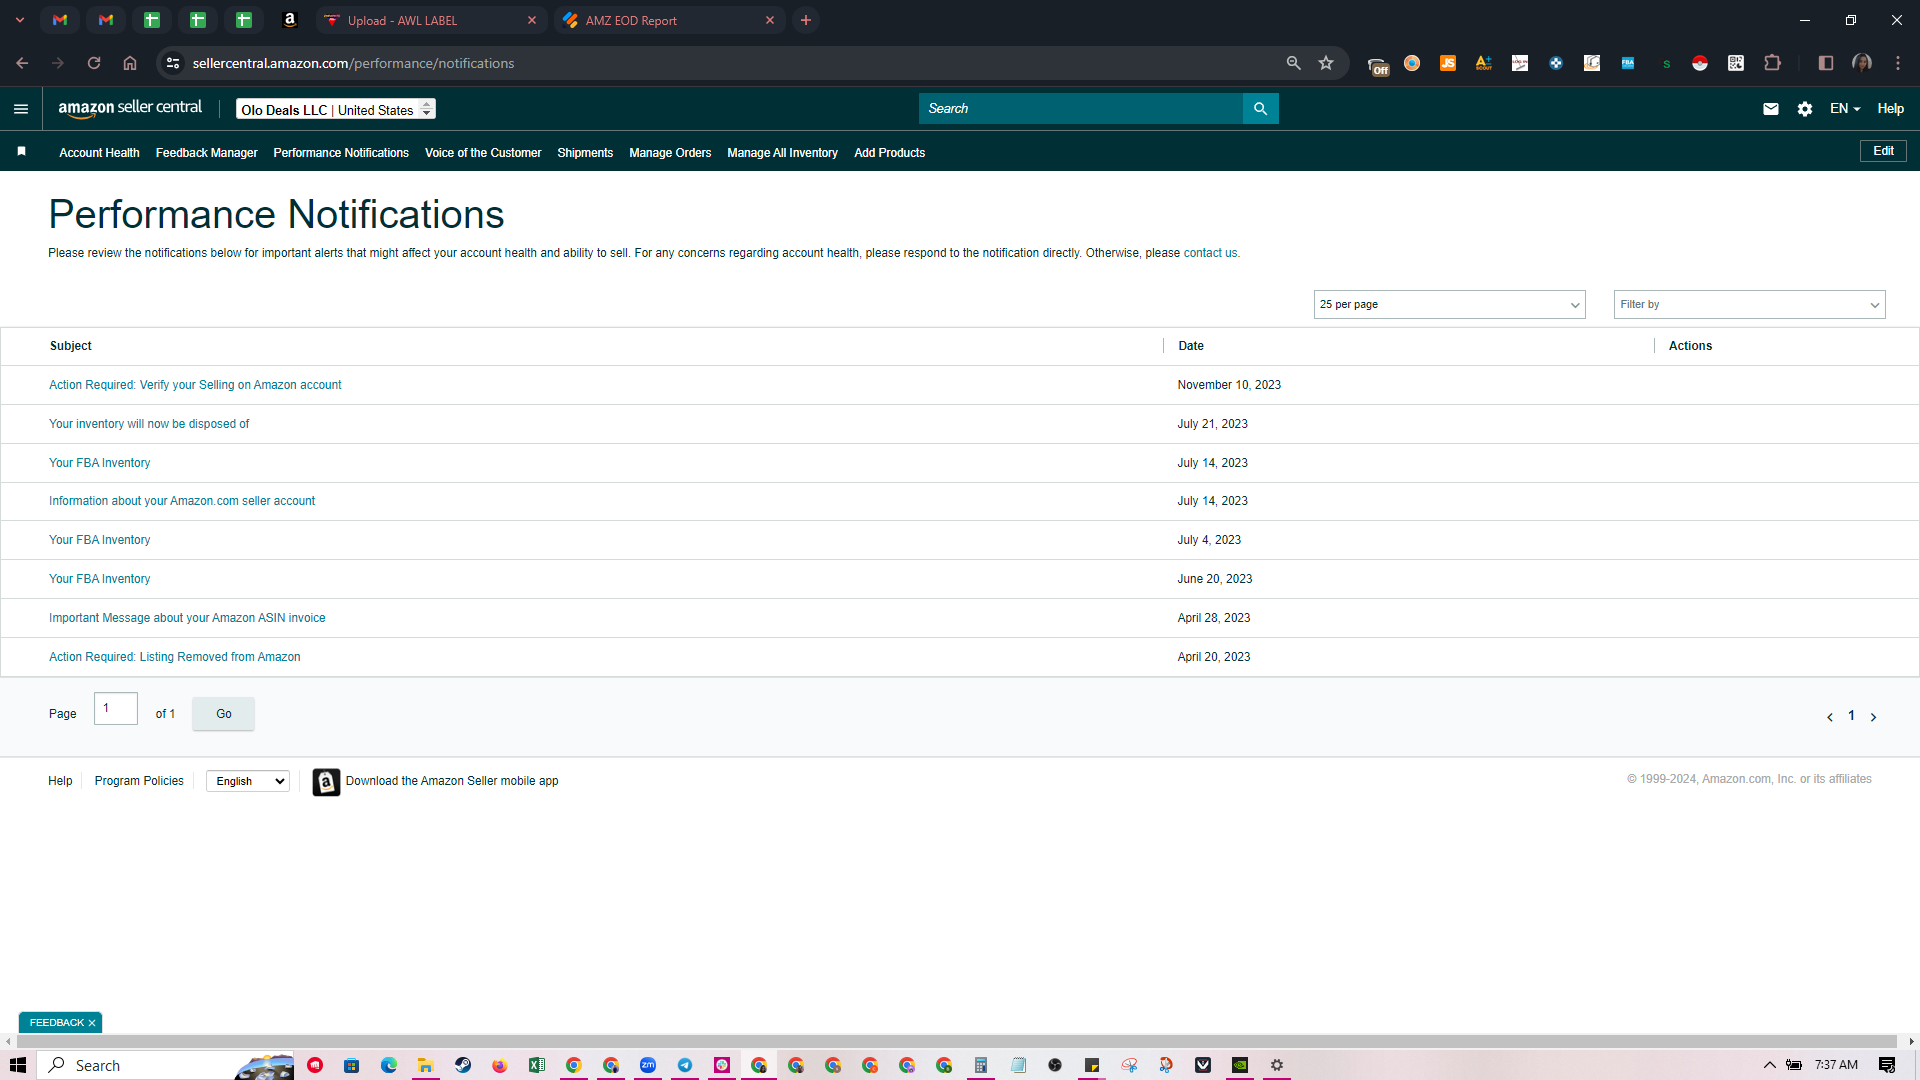Open the settings gear icon
The height and width of the screenshot is (1080, 1920).
pyautogui.click(x=1805, y=109)
